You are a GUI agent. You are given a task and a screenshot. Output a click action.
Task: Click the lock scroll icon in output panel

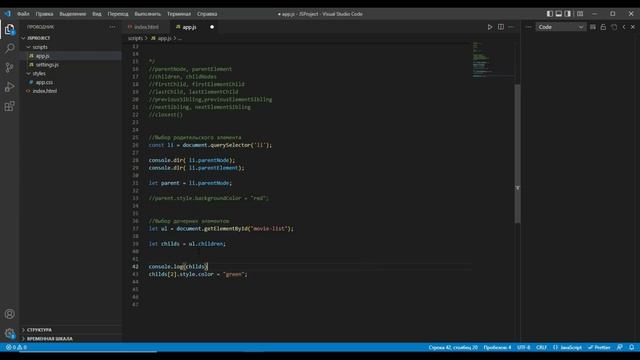click(603, 27)
